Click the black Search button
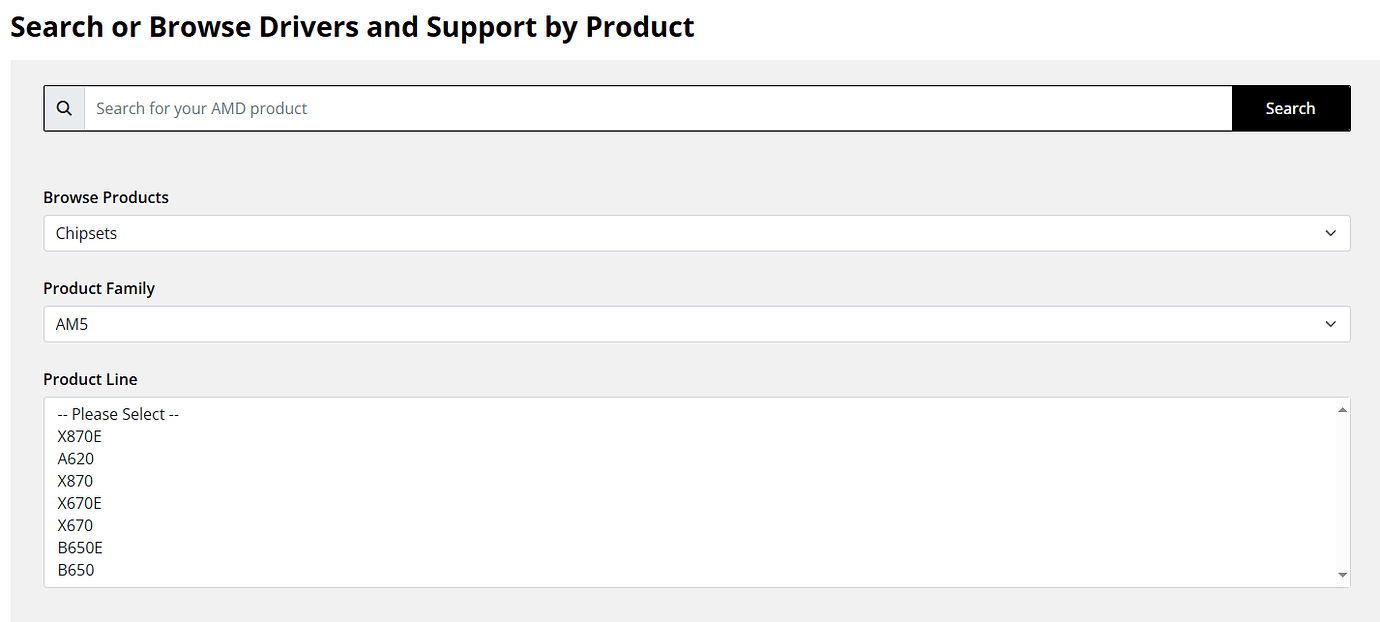The image size is (1380, 622). tap(1290, 108)
